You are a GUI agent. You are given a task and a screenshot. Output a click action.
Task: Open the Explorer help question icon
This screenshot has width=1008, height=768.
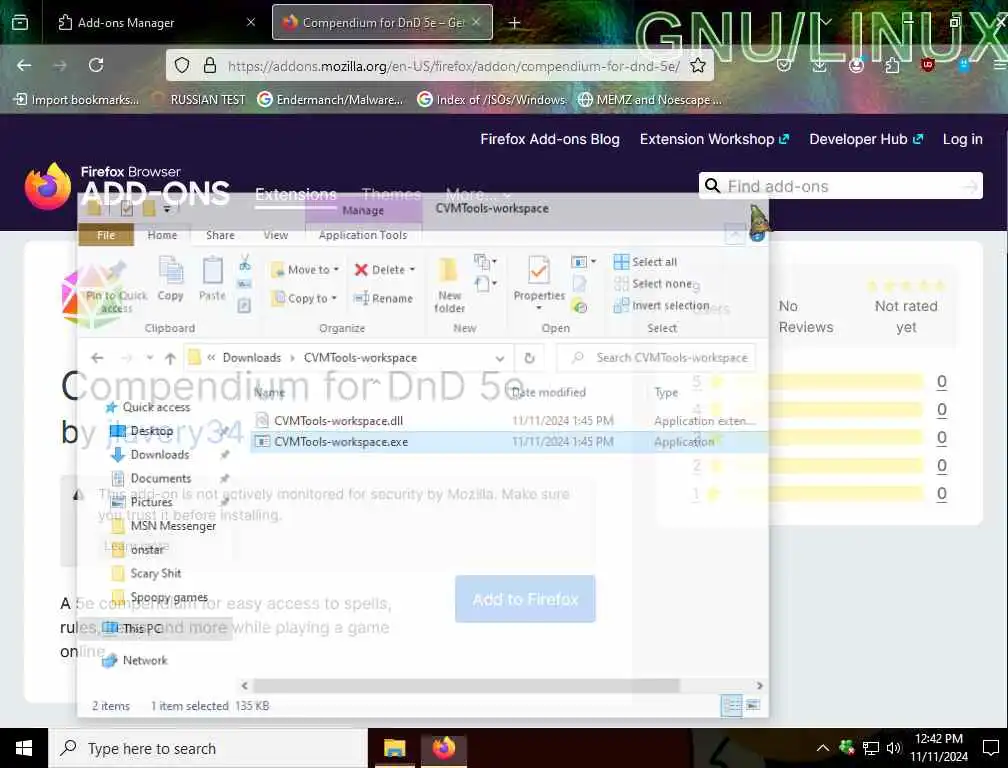coord(757,236)
